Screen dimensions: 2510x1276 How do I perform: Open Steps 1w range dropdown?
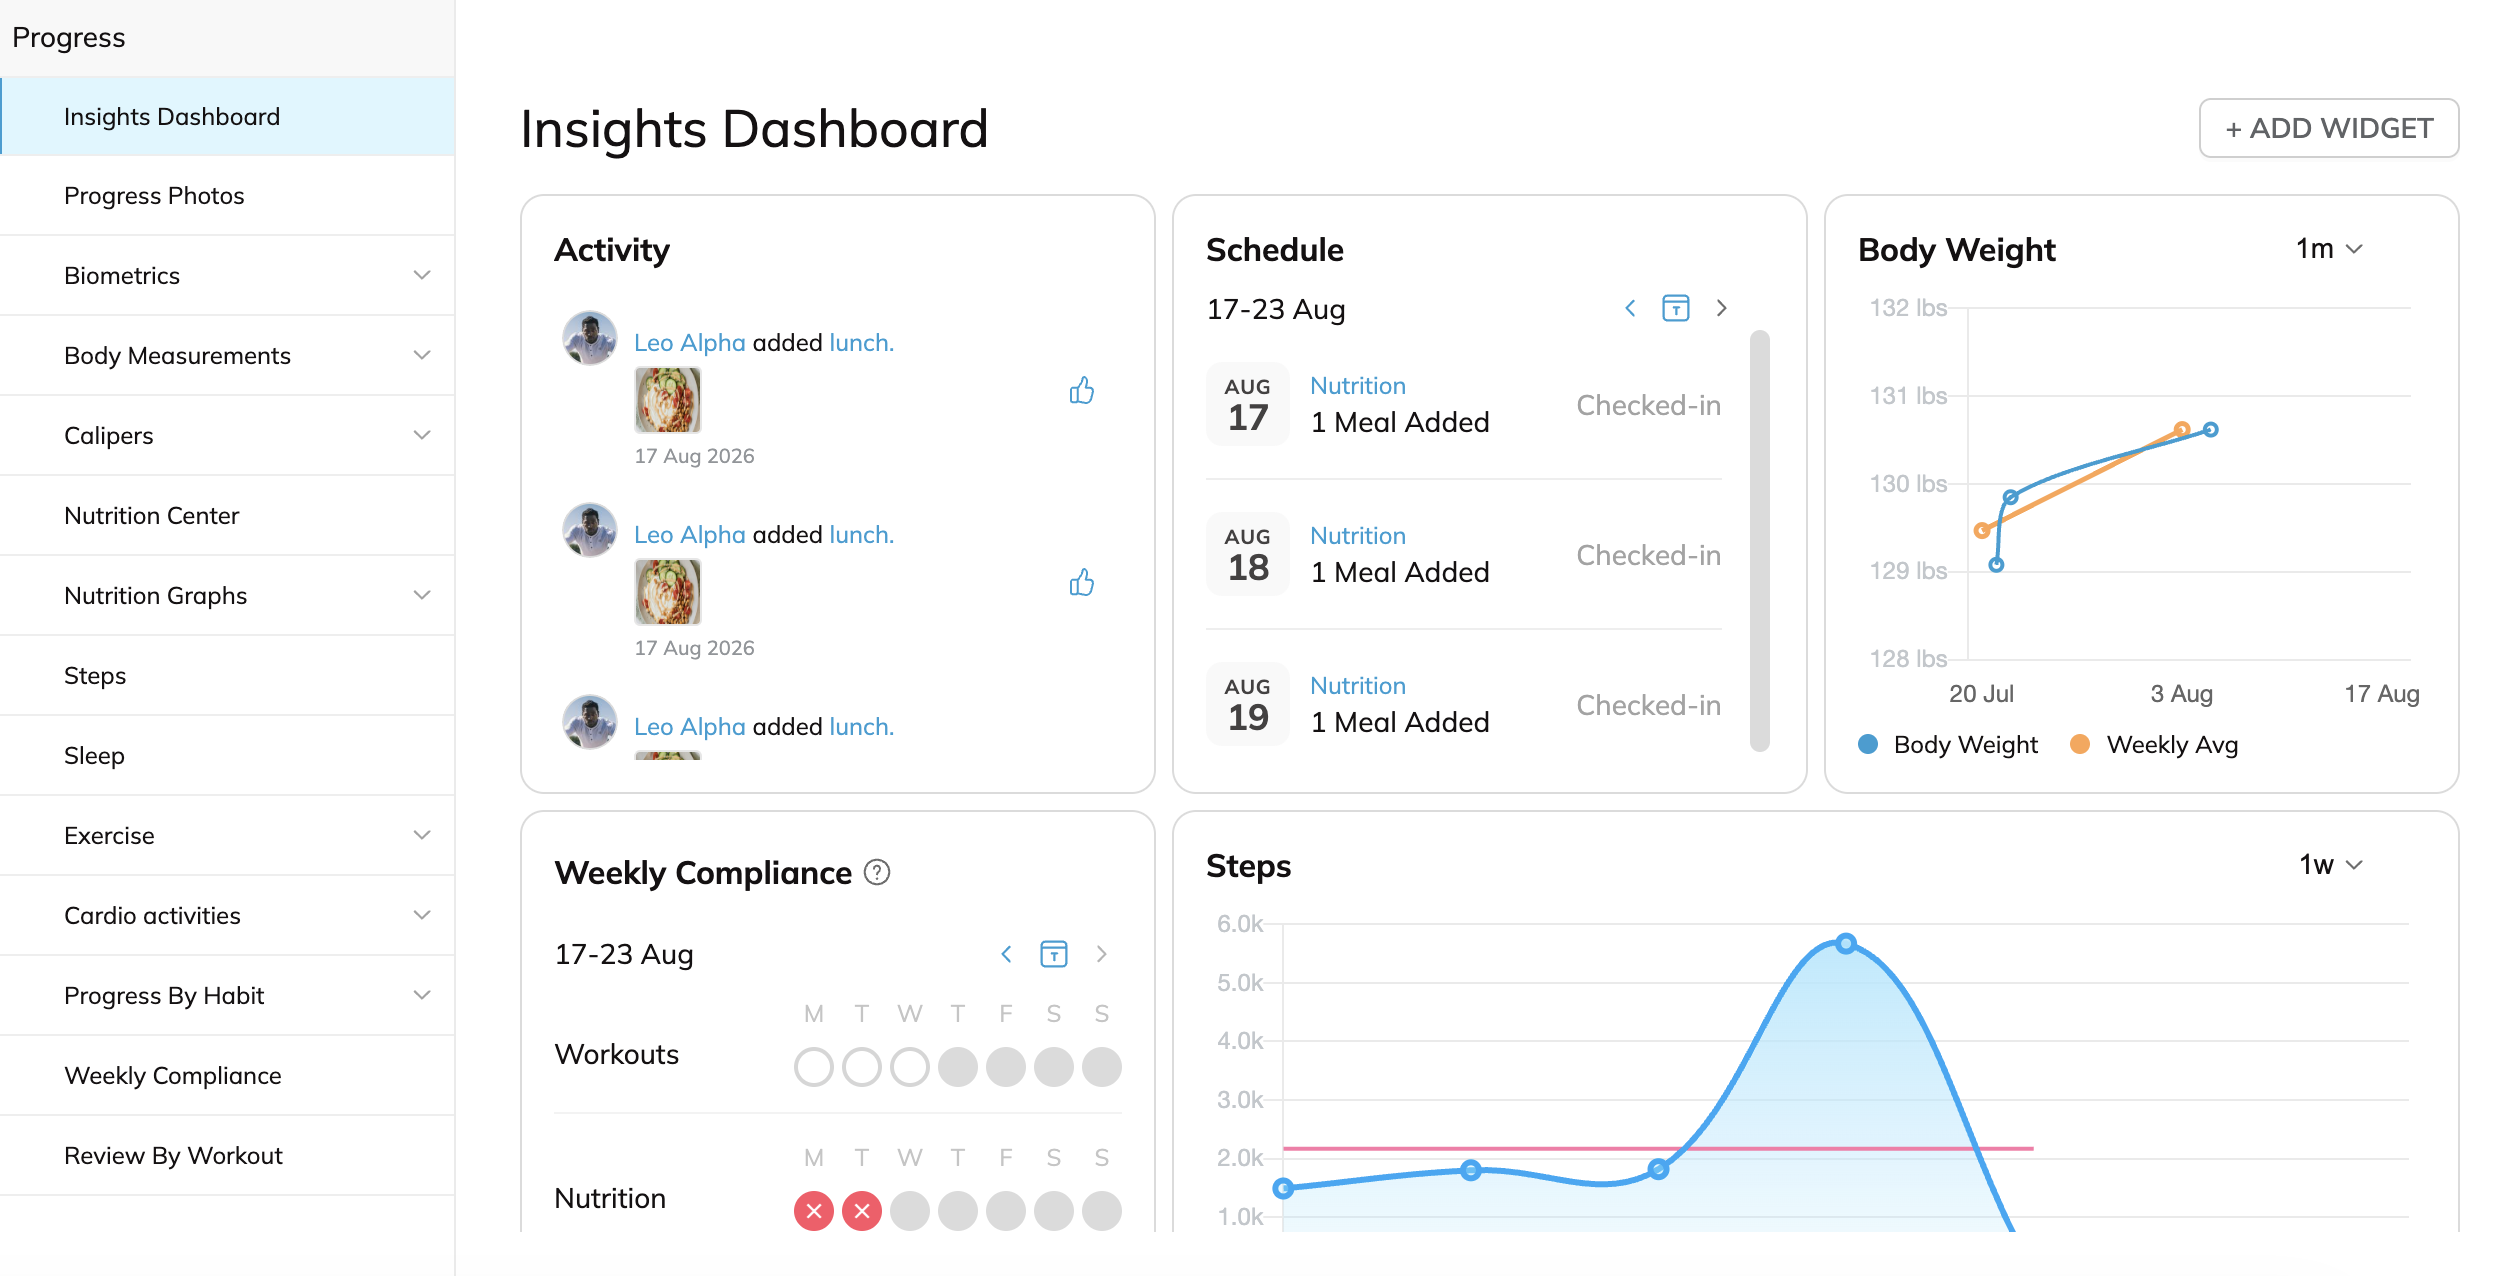pos(2330,865)
